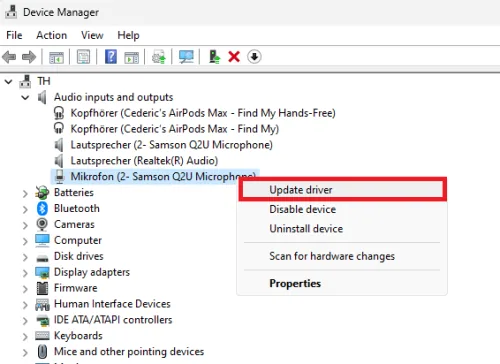Expand Human Interface Devices chevron
This screenshot has width=500, height=364.
coord(25,305)
